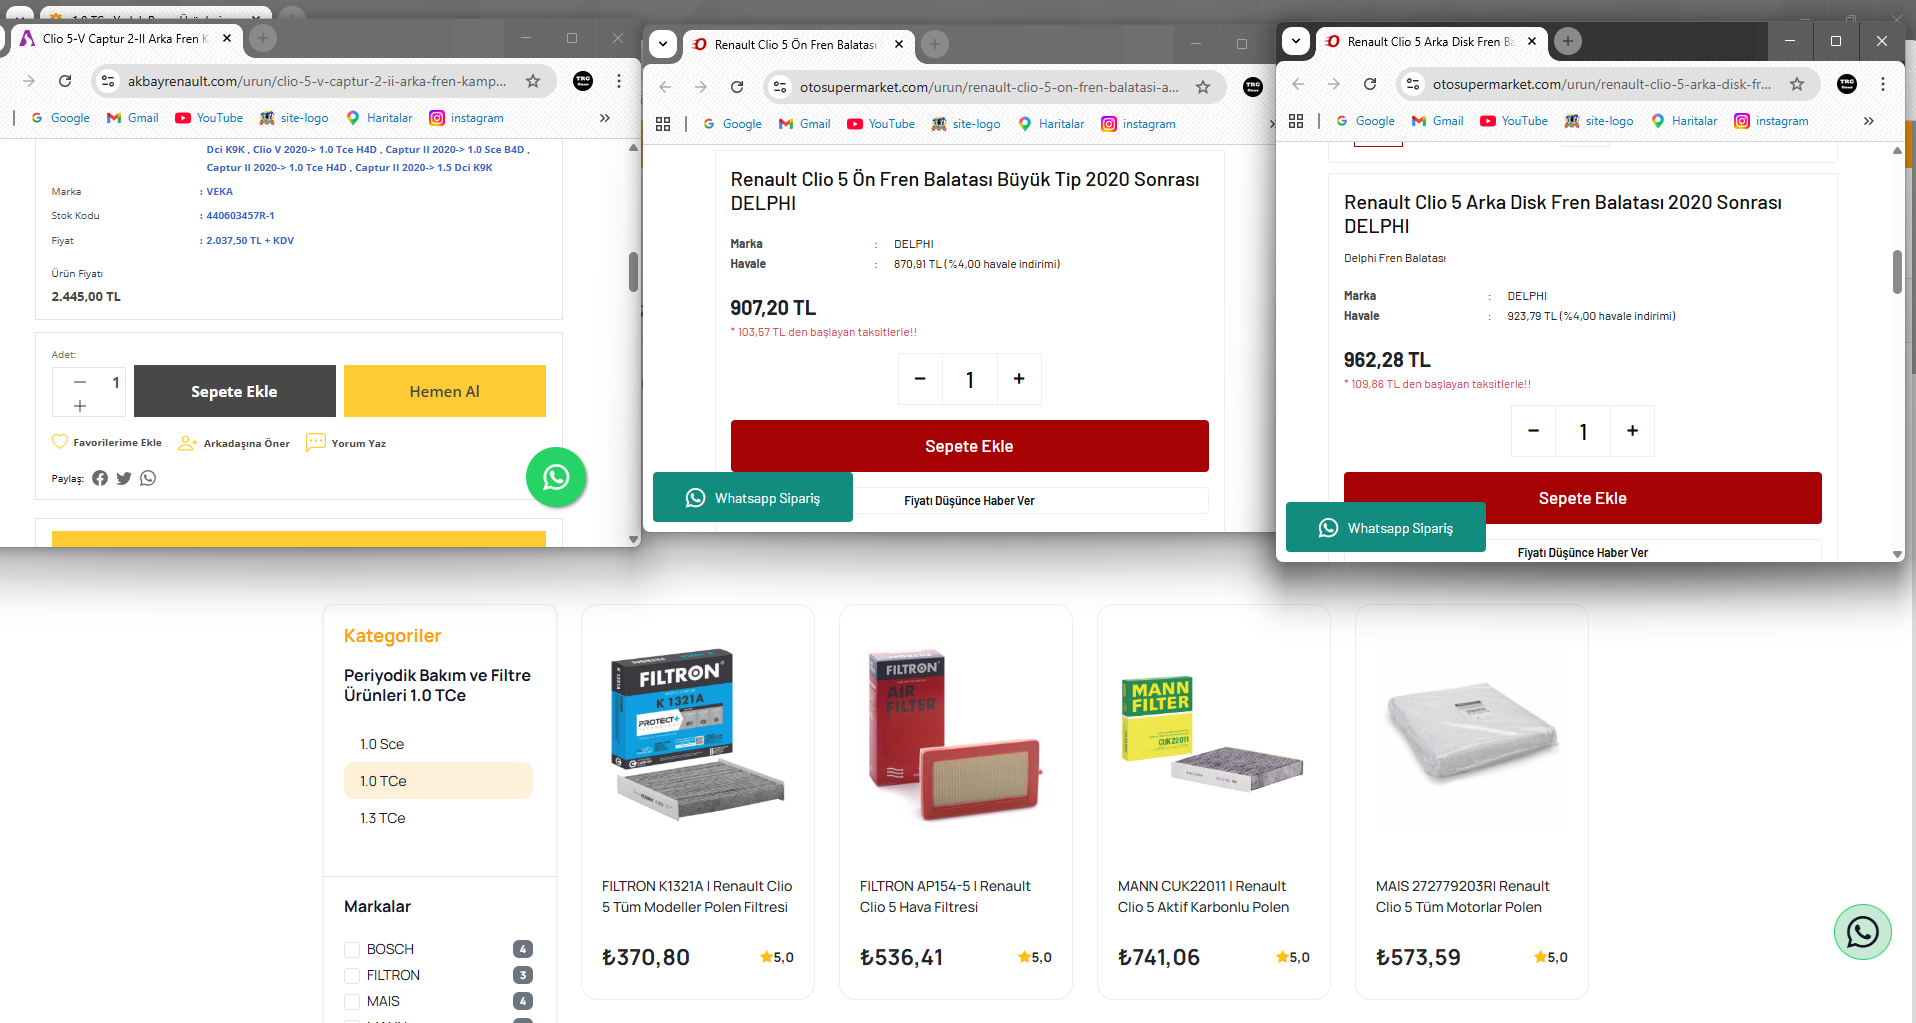Click Whatsapp Sipariş in the middle window
The image size is (1916, 1023).
753,498
